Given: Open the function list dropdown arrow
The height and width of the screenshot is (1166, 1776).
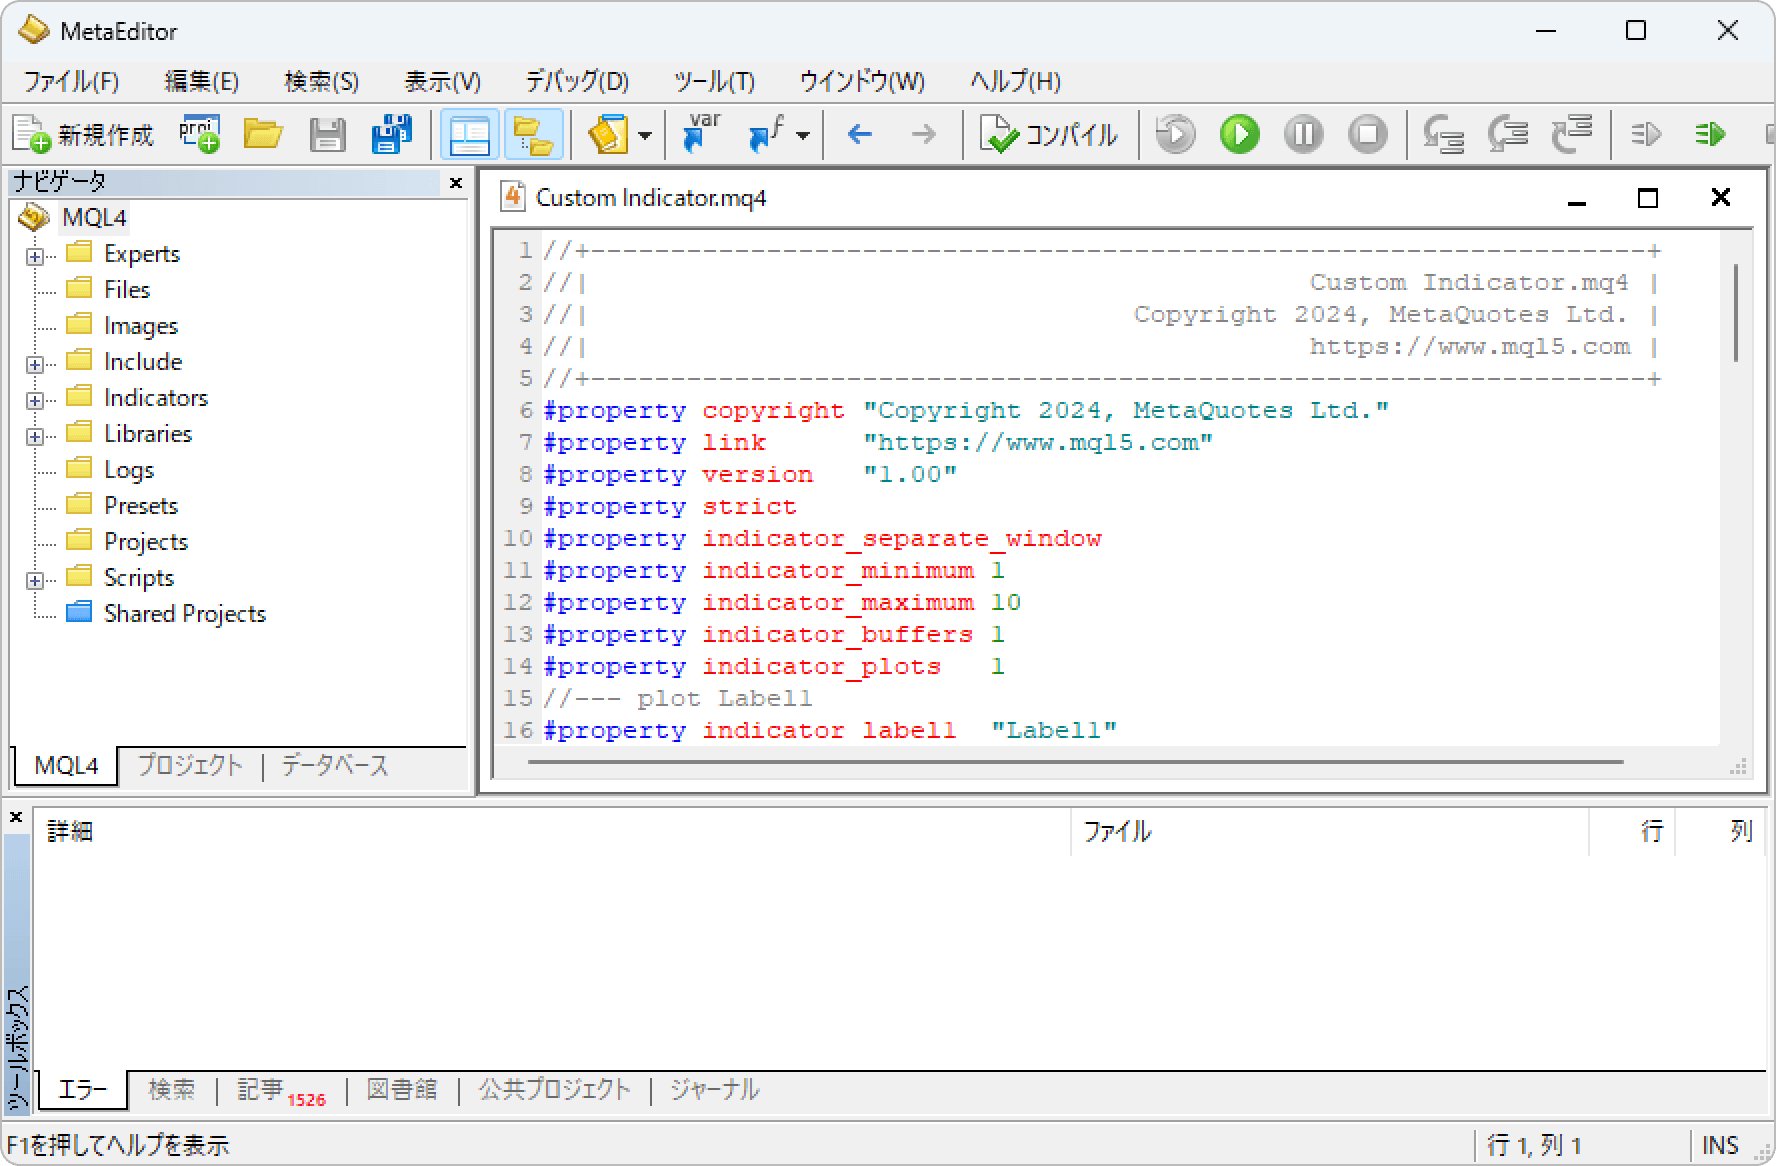Looking at the screenshot, I should click(x=803, y=135).
